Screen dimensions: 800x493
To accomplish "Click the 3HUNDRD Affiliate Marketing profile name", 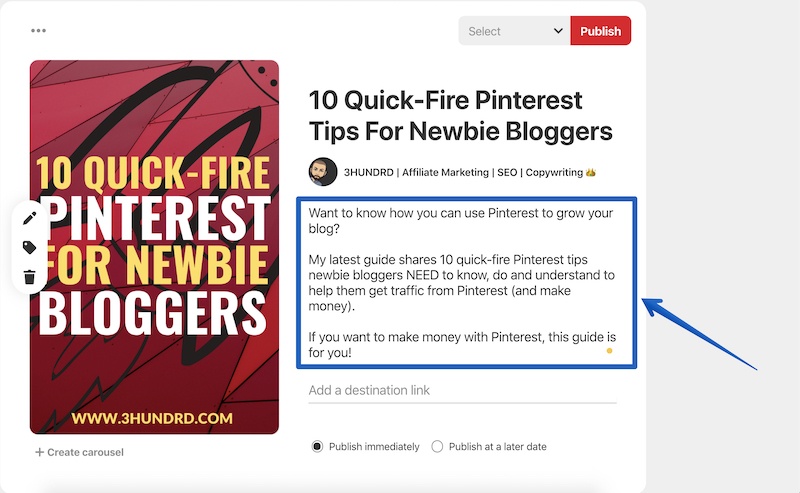I will pos(463,172).
